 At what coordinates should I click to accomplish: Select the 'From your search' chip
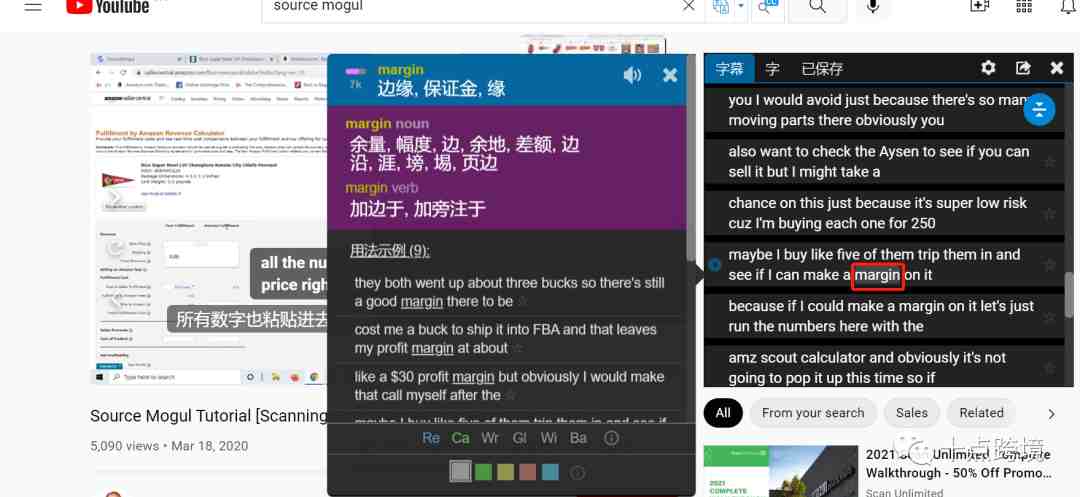tap(813, 413)
